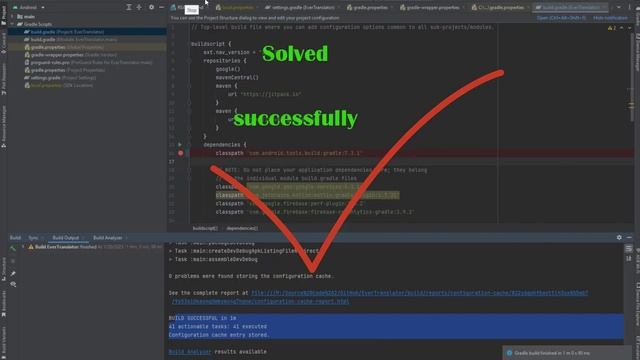Click the Build hammer rerun icon
The height and width of the screenshot is (360, 640).
(x=13, y=248)
